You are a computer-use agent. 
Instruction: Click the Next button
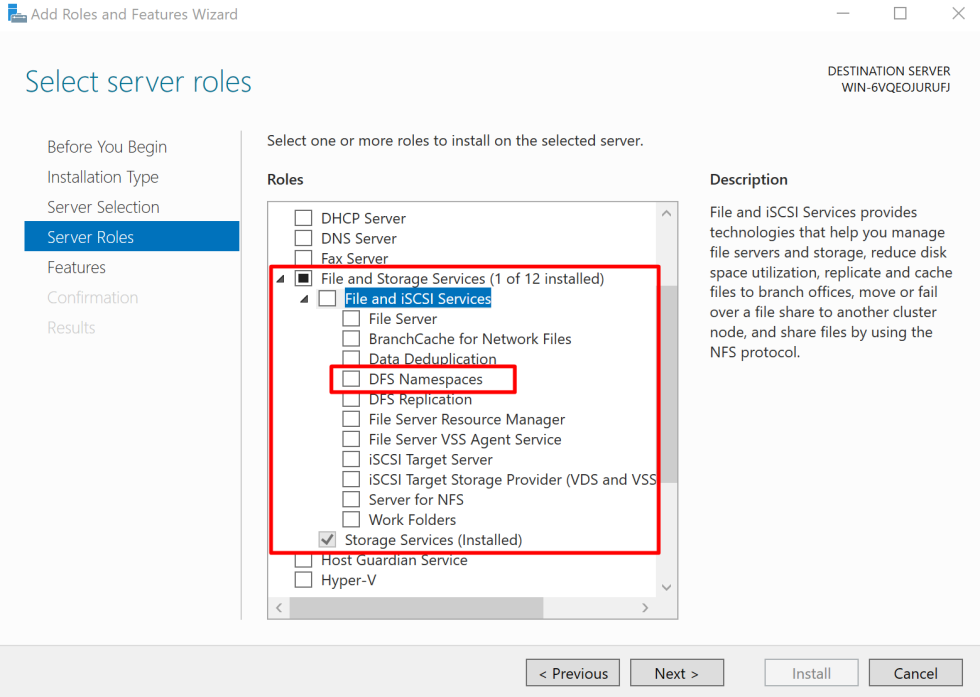[x=677, y=672]
